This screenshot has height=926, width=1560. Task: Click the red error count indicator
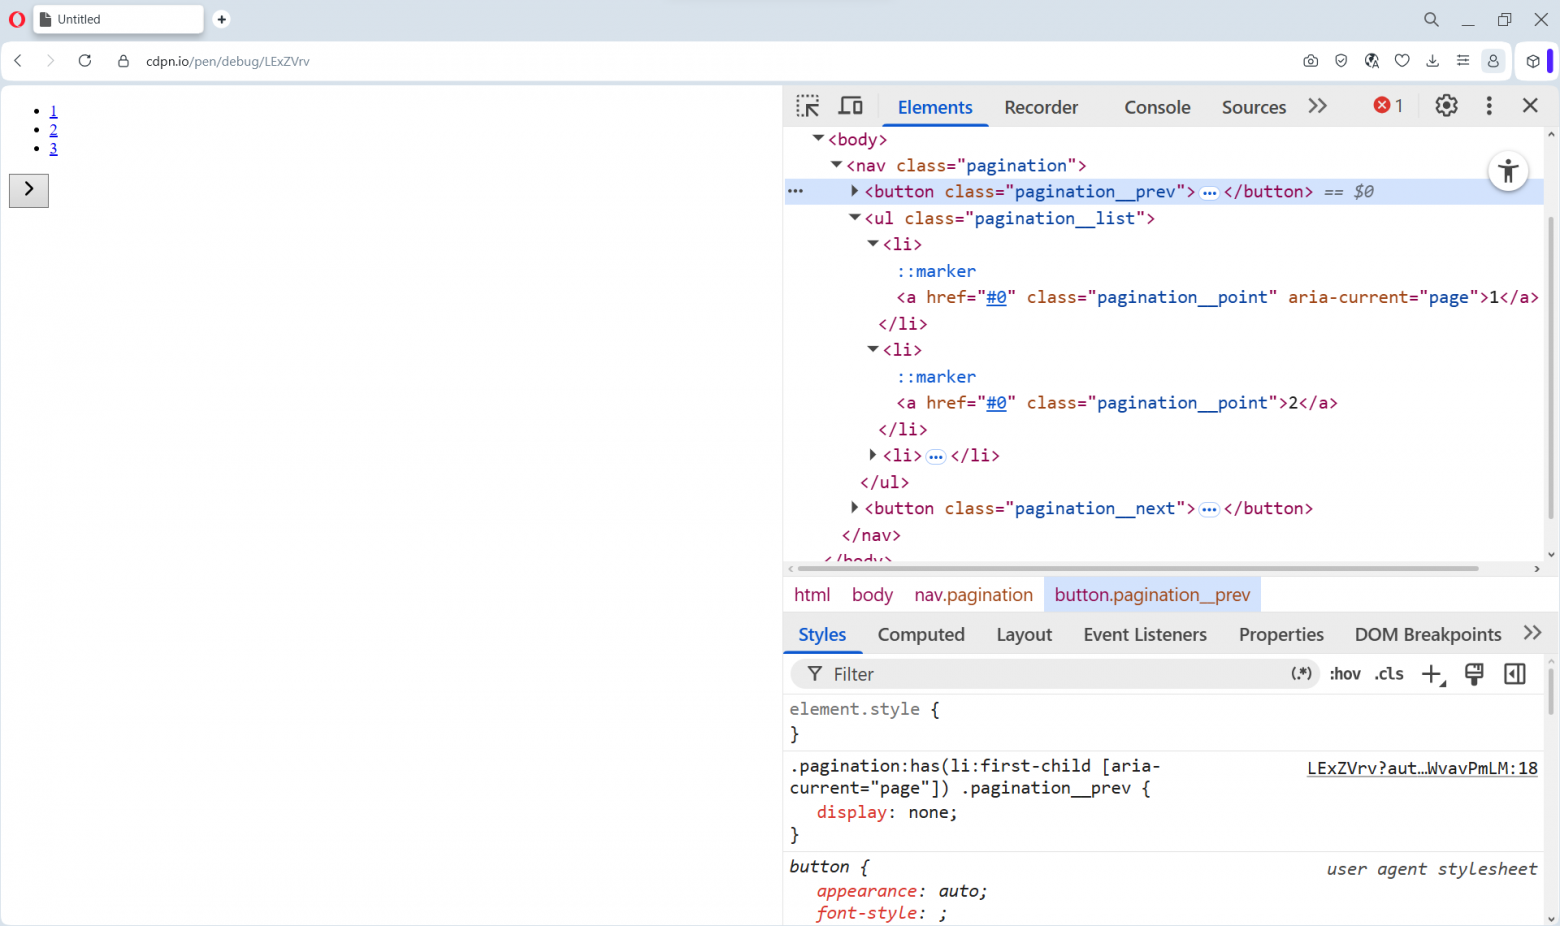click(x=1388, y=106)
